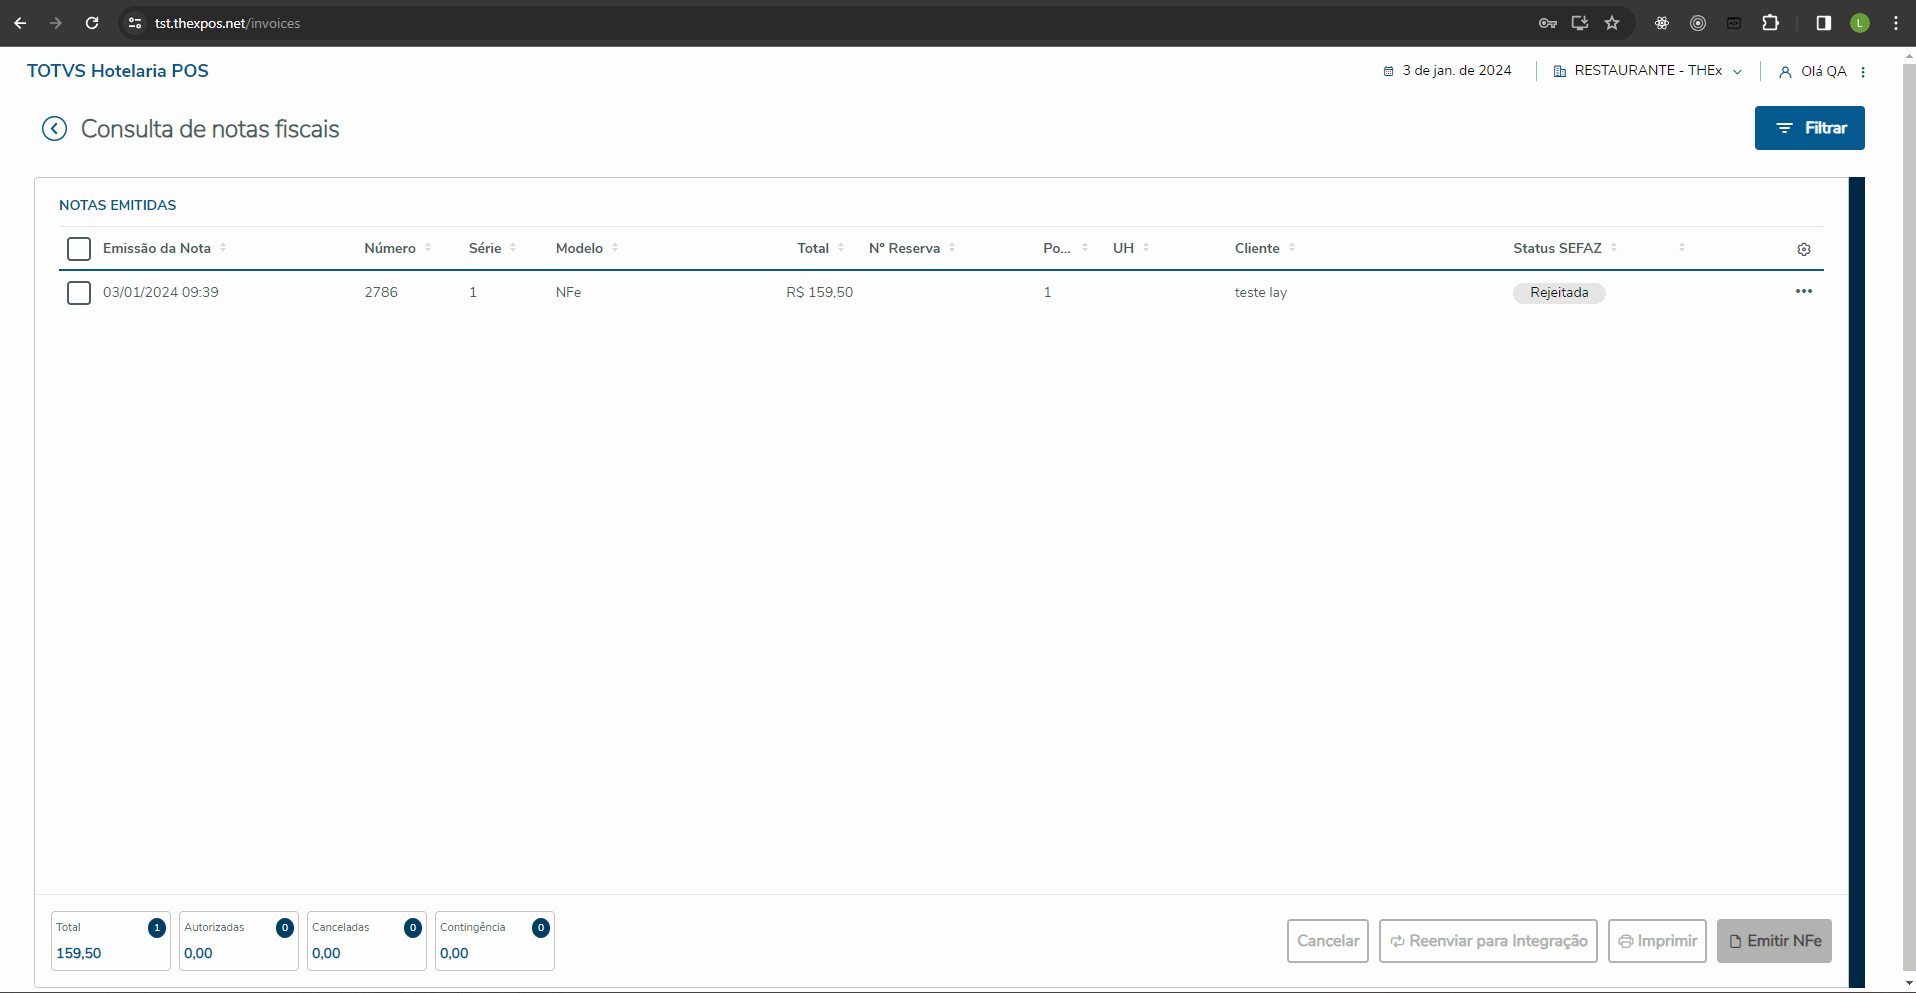Bookmark this page with star icon
The image size is (1916, 993).
point(1612,23)
